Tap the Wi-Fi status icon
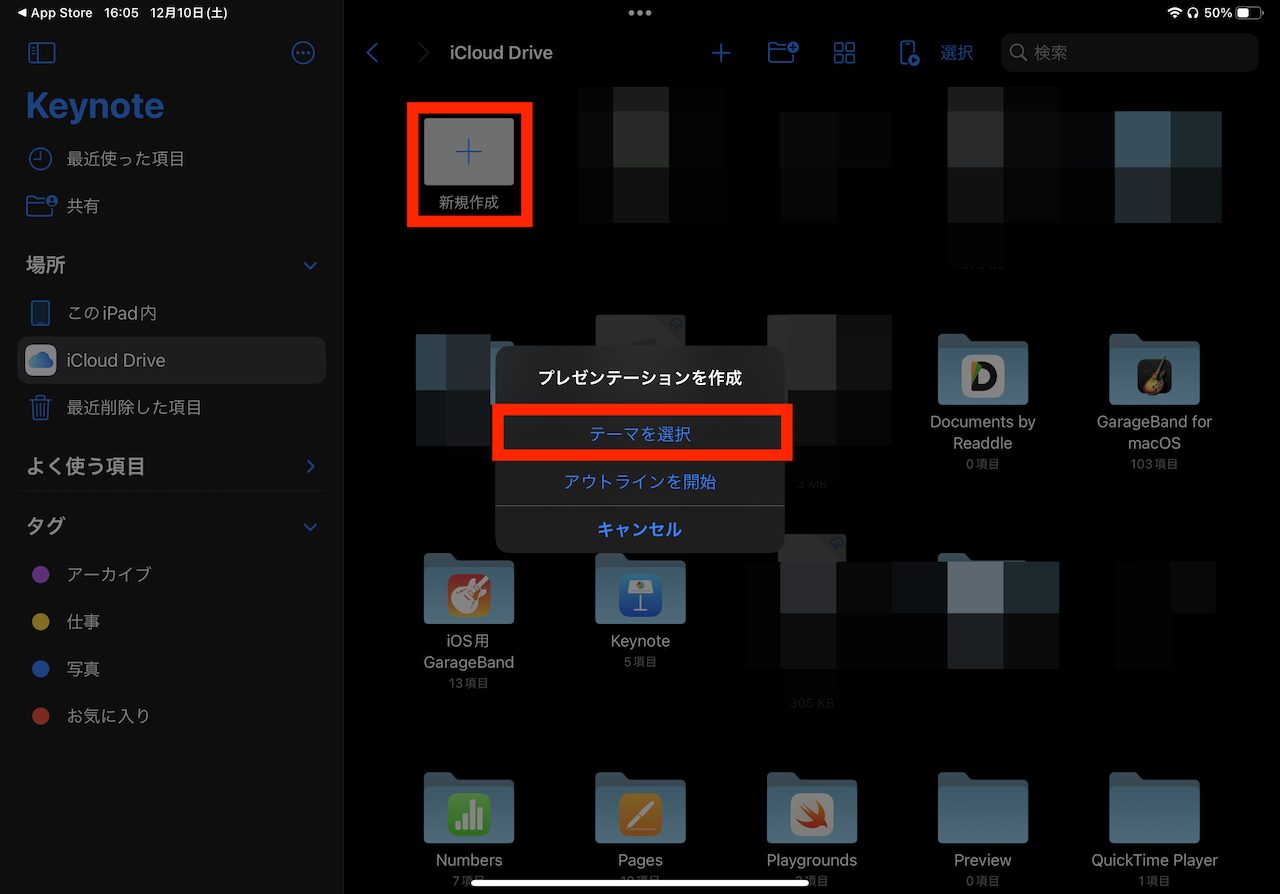This screenshot has width=1280, height=894. pyautogui.click(x=1174, y=13)
